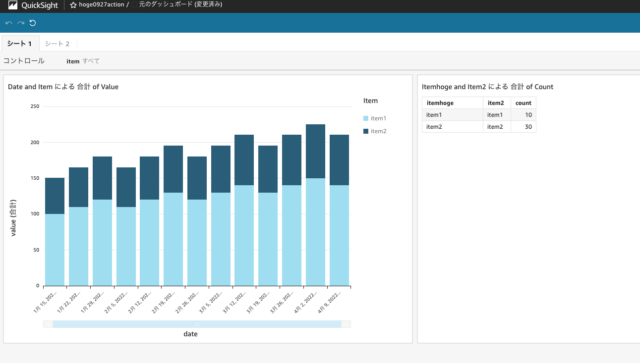Click the chart title Date and Item による 合計 of Value
The image size is (640, 363).
63,87
